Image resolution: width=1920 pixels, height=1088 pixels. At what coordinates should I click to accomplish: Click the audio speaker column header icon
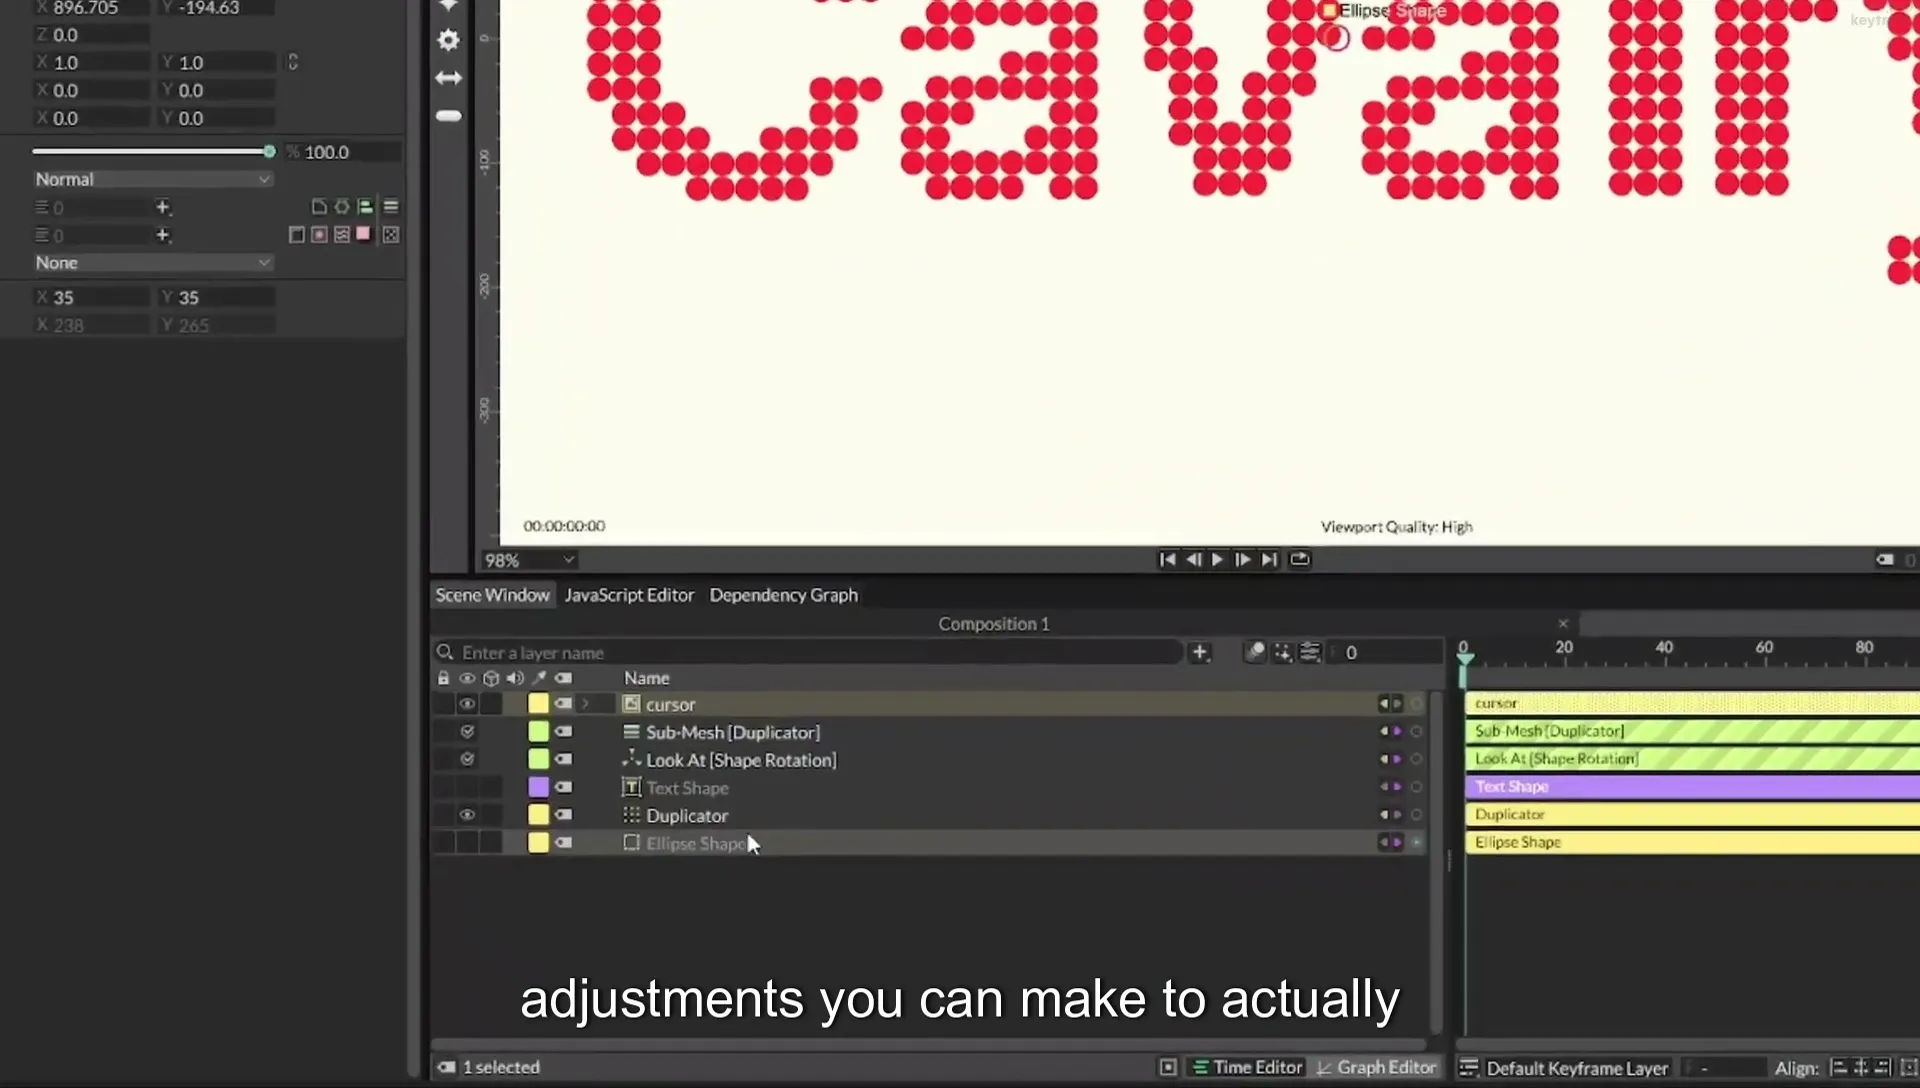(515, 678)
